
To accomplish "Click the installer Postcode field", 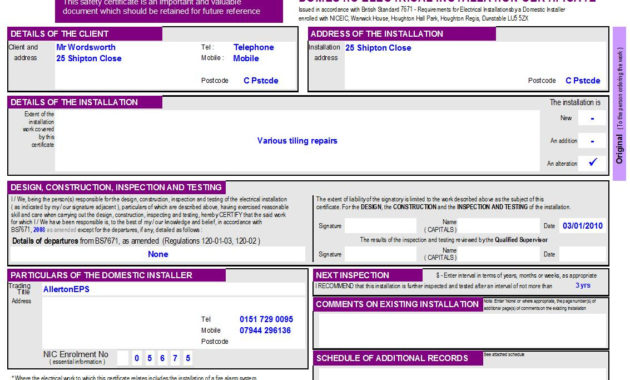I will (267, 342).
